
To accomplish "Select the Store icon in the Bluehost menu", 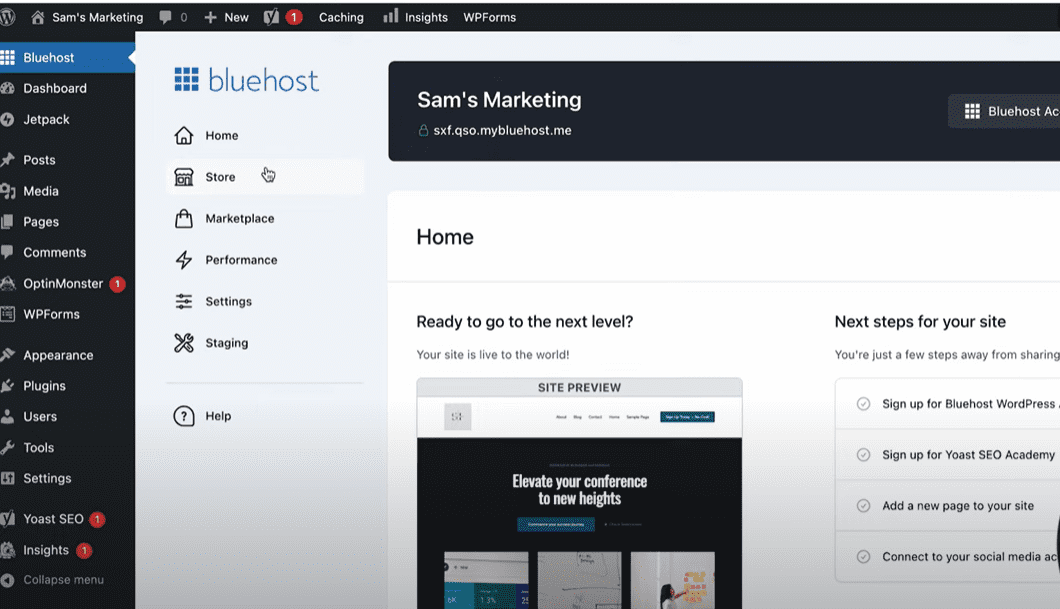I will tap(185, 176).
